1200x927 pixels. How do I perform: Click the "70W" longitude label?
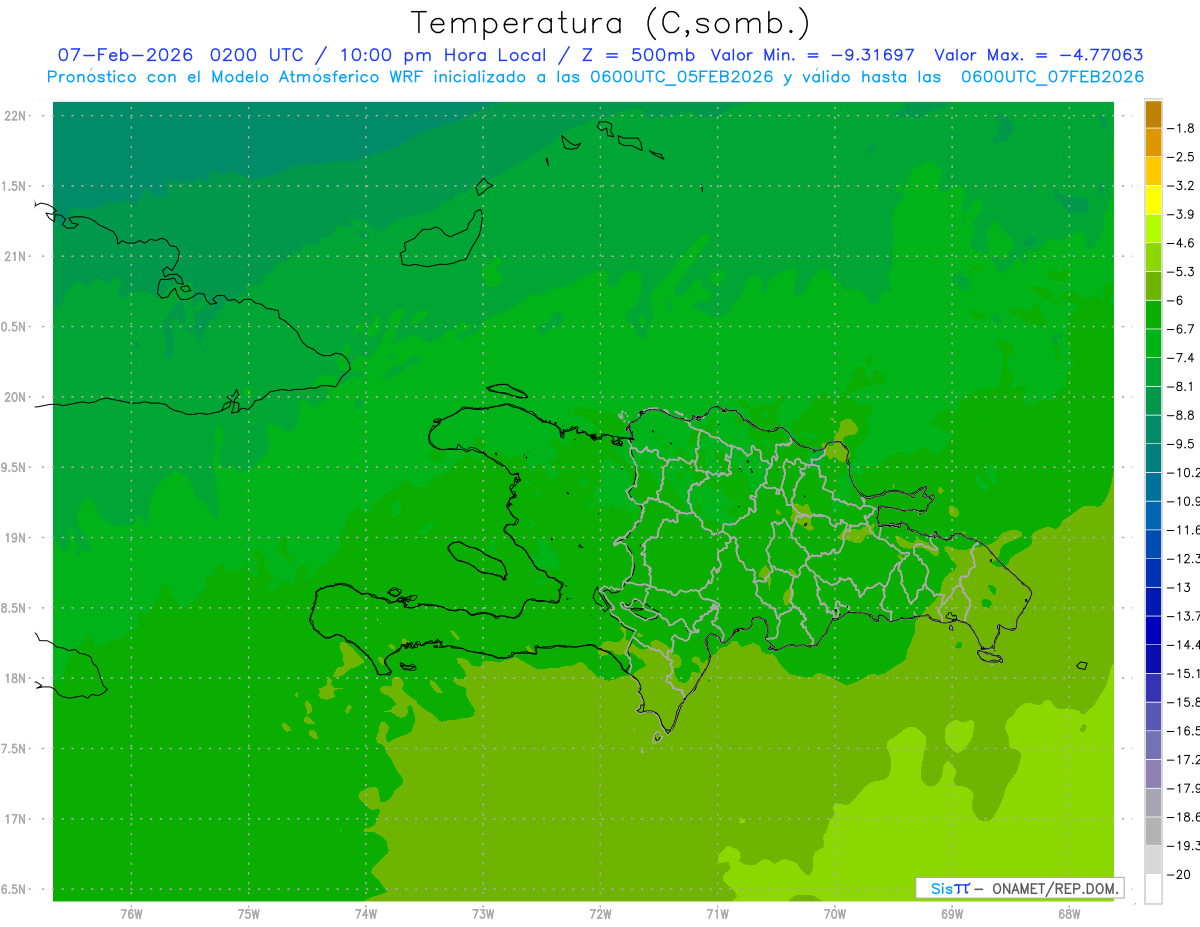(x=835, y=914)
